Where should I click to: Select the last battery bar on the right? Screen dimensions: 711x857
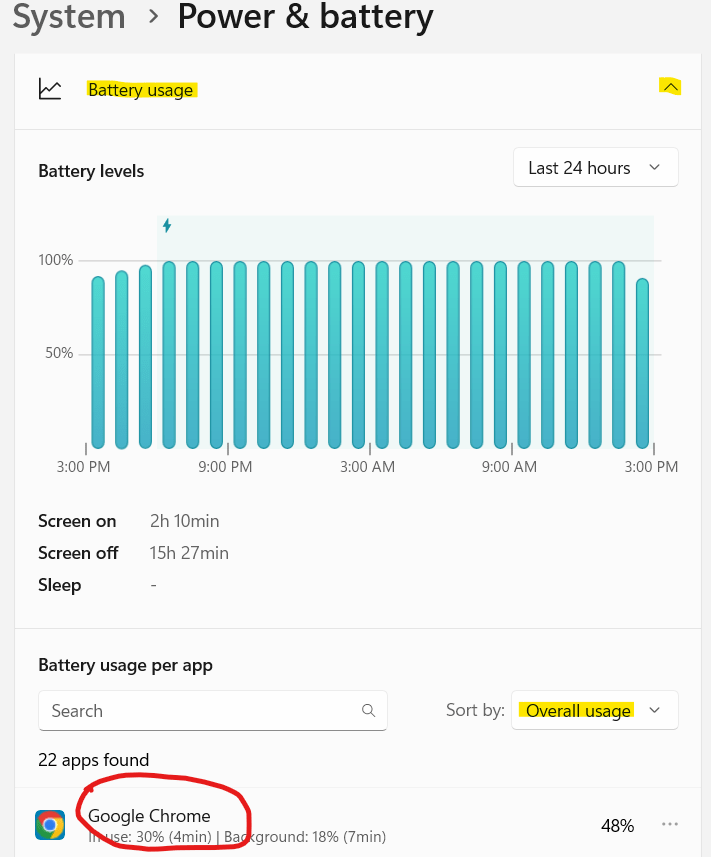tap(642, 363)
